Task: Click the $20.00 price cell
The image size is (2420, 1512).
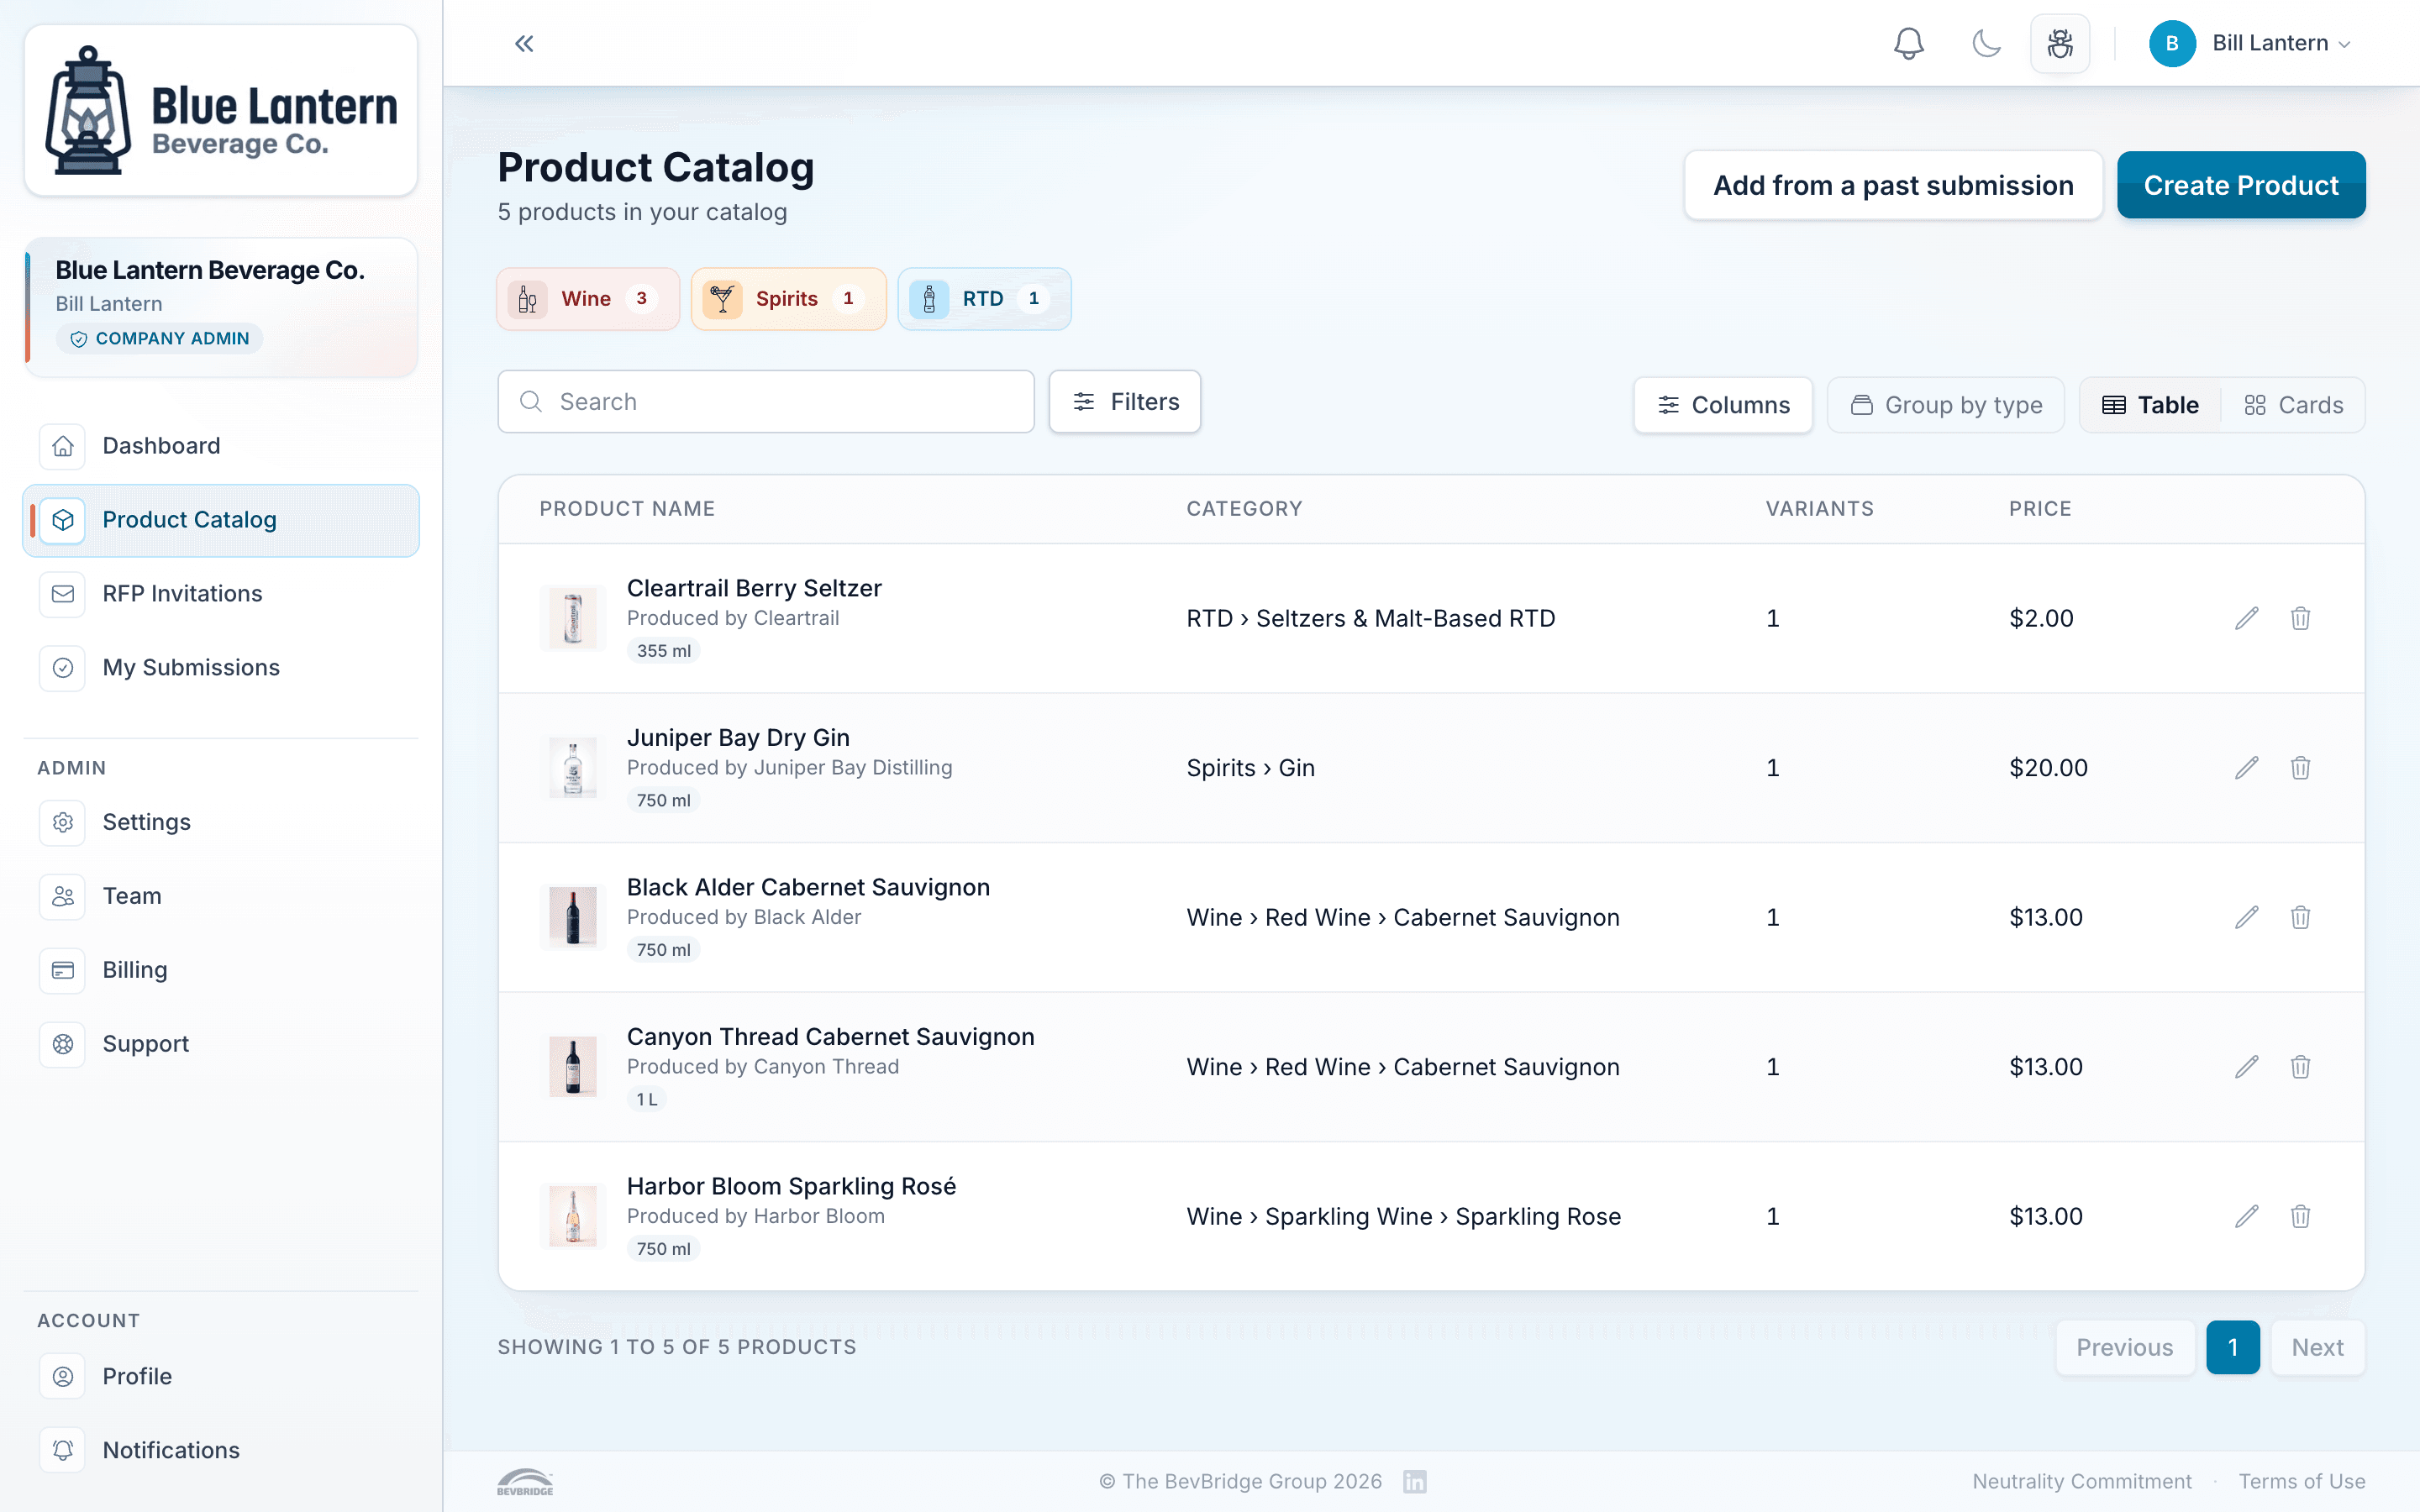Action: coord(2048,768)
